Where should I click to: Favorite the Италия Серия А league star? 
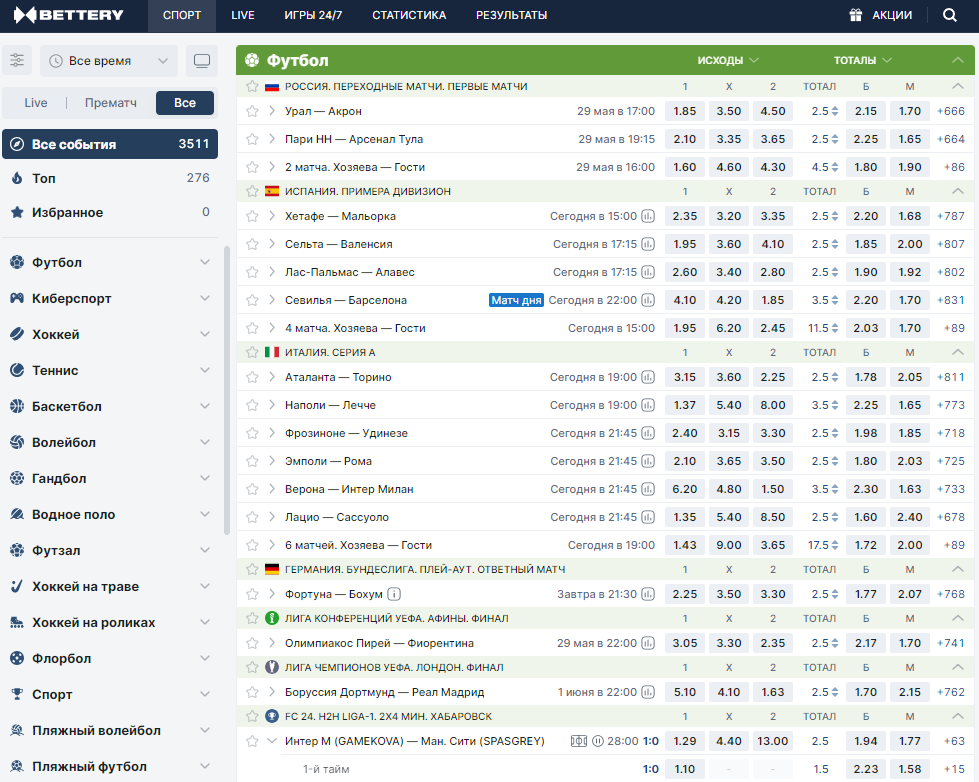pyautogui.click(x=252, y=352)
